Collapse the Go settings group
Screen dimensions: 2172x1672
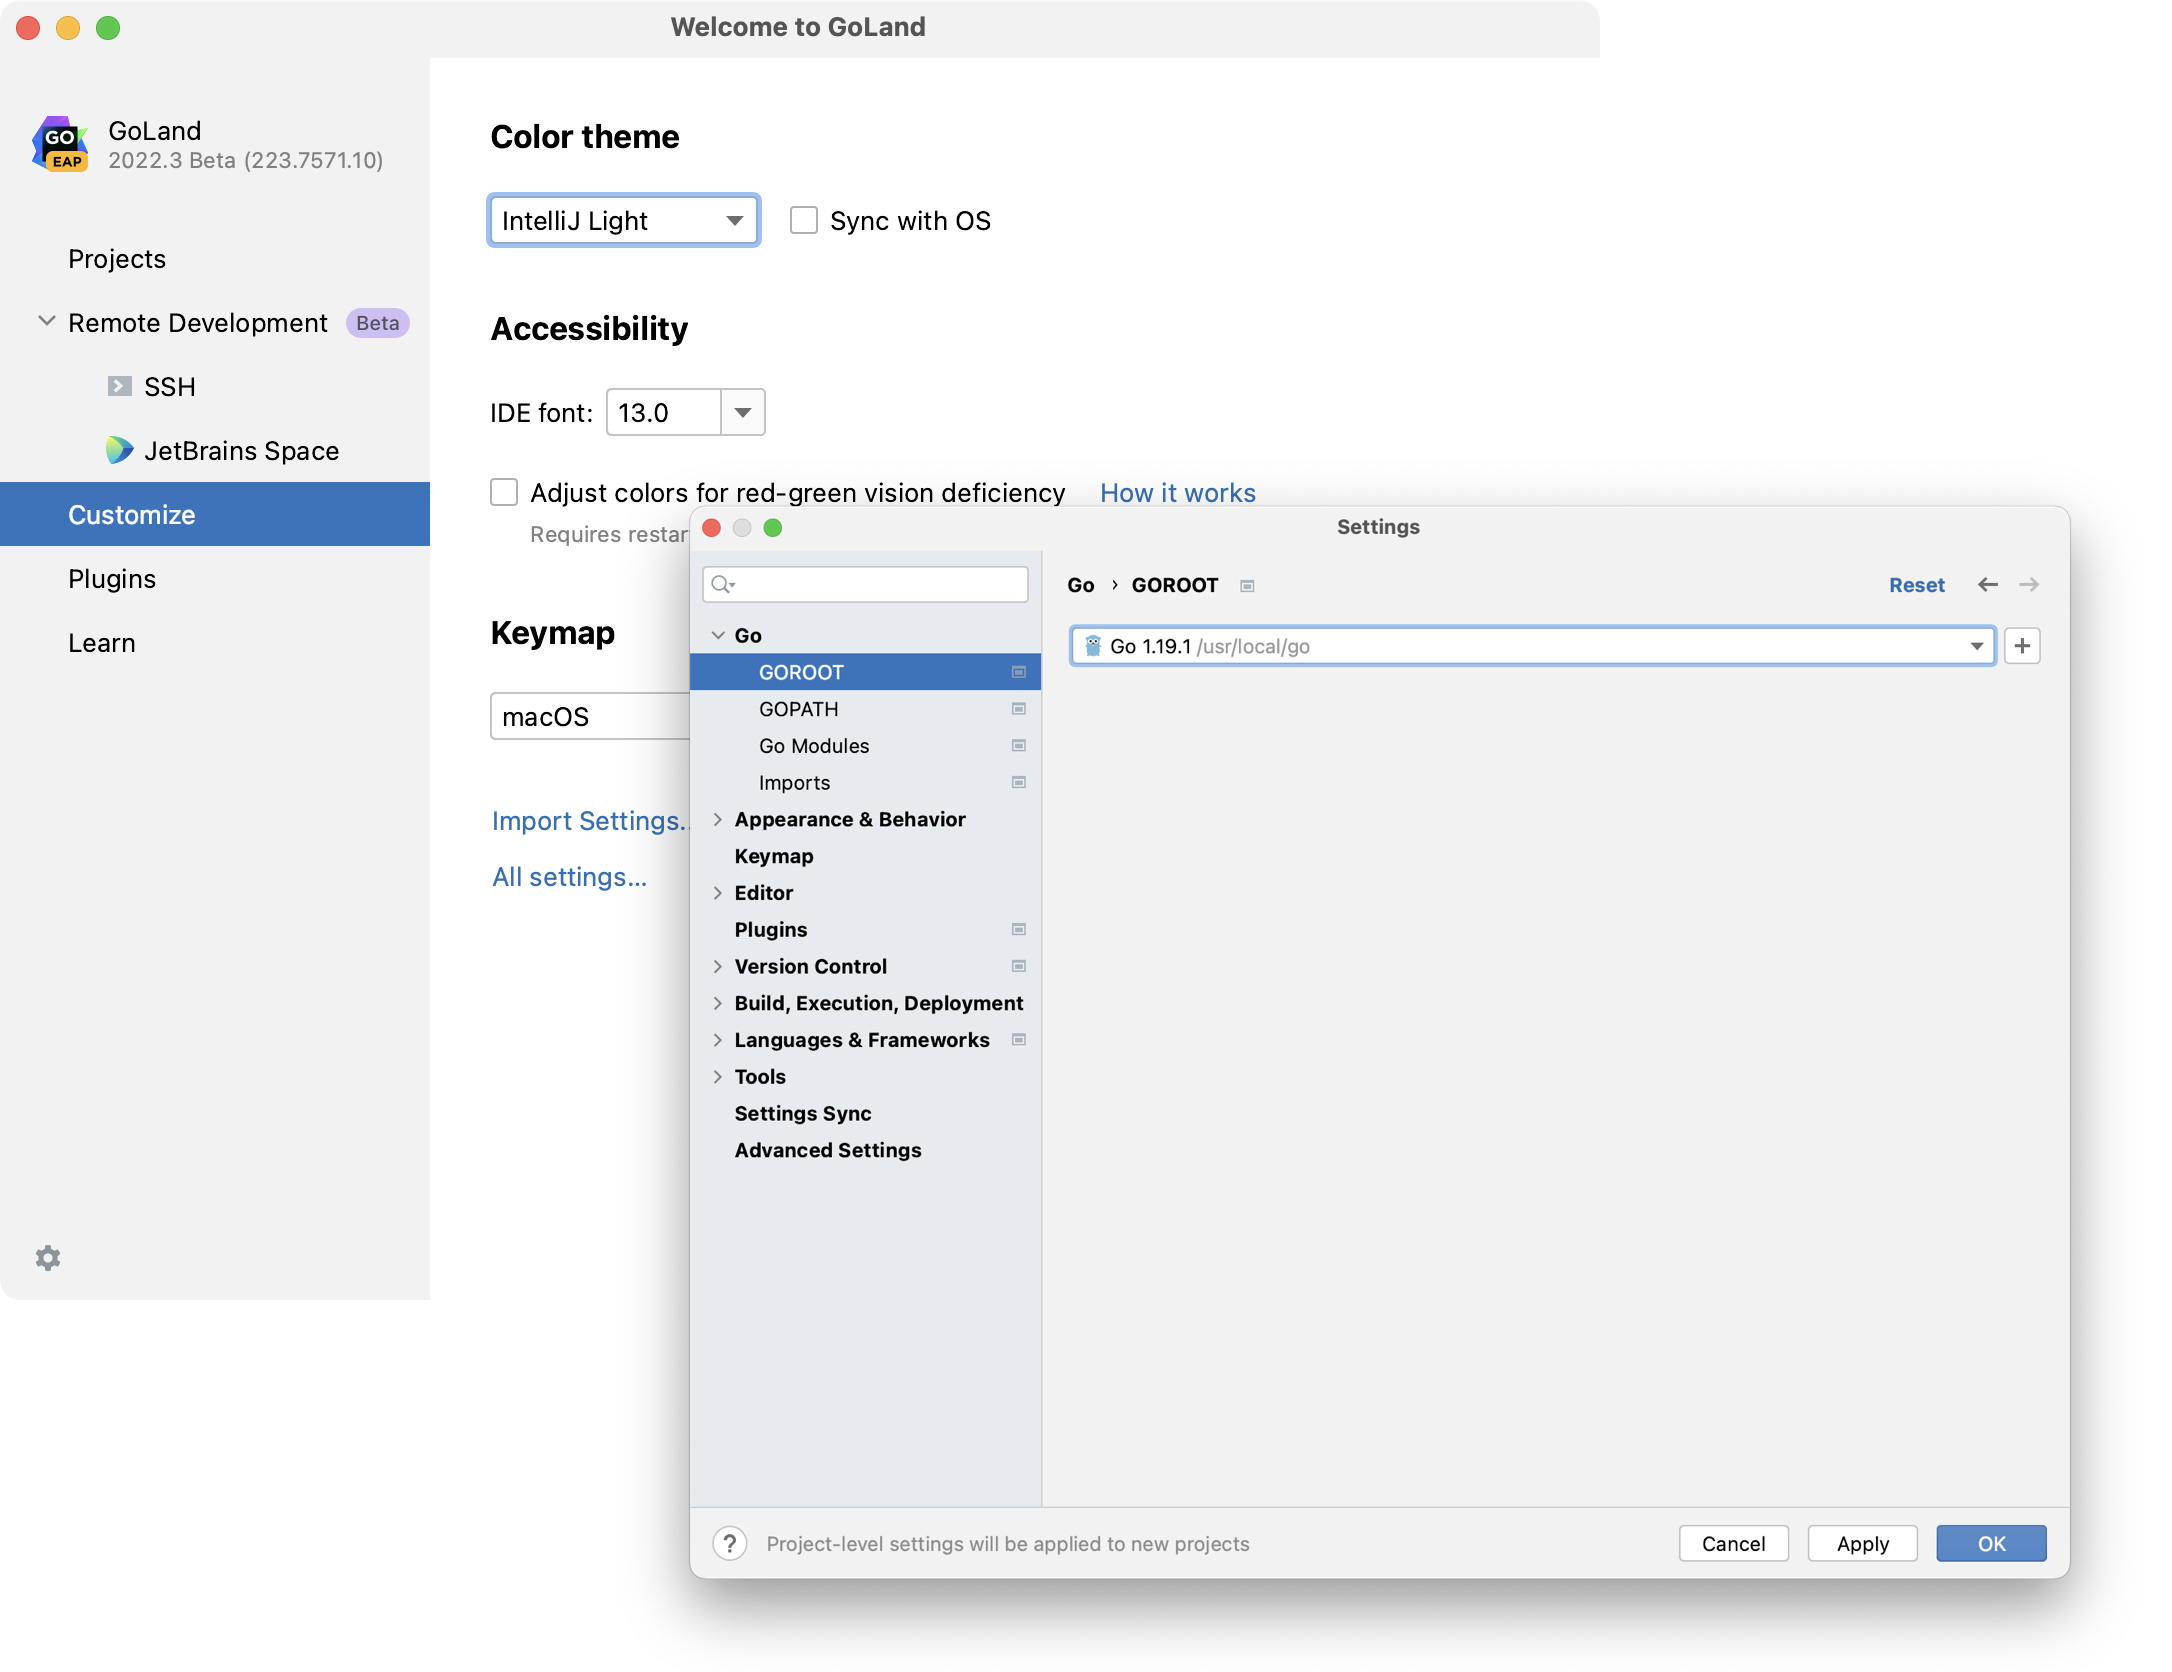pyautogui.click(x=718, y=636)
